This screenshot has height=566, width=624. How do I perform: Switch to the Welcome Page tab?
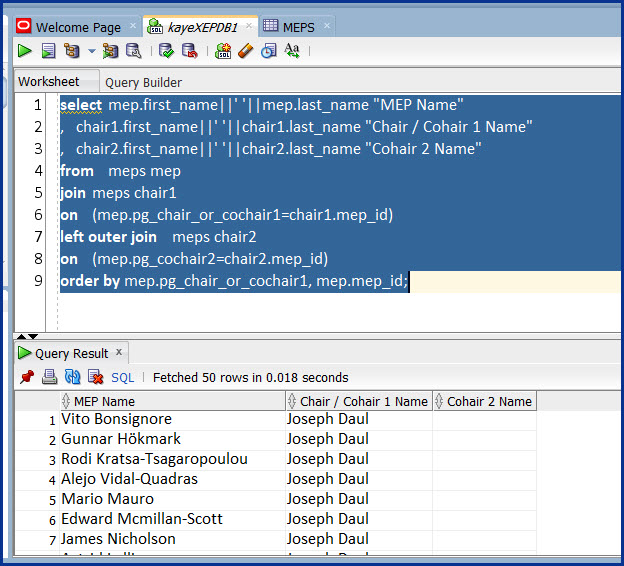pos(78,27)
